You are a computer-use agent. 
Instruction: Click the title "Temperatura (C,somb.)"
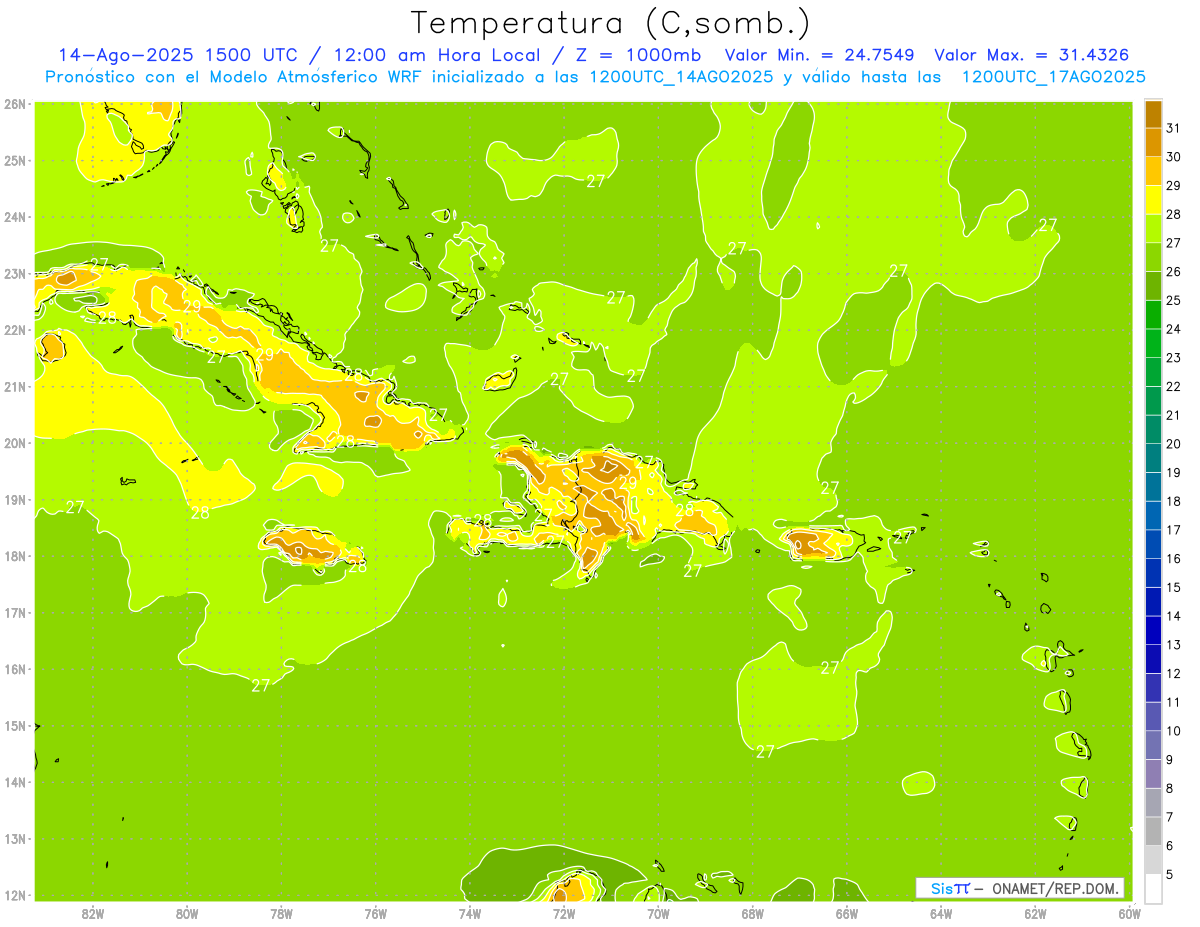tap(611, 23)
